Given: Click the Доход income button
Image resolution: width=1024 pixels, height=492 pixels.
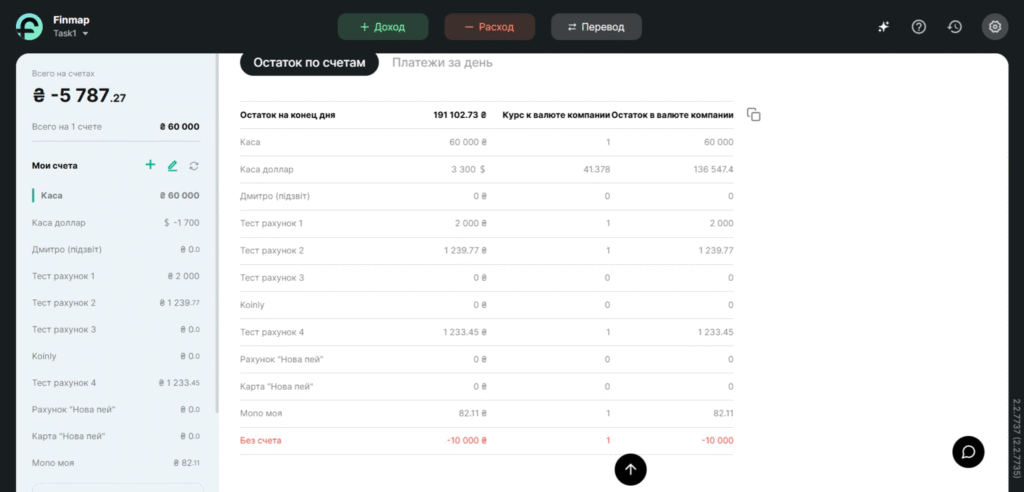Looking at the screenshot, I should coord(383,27).
